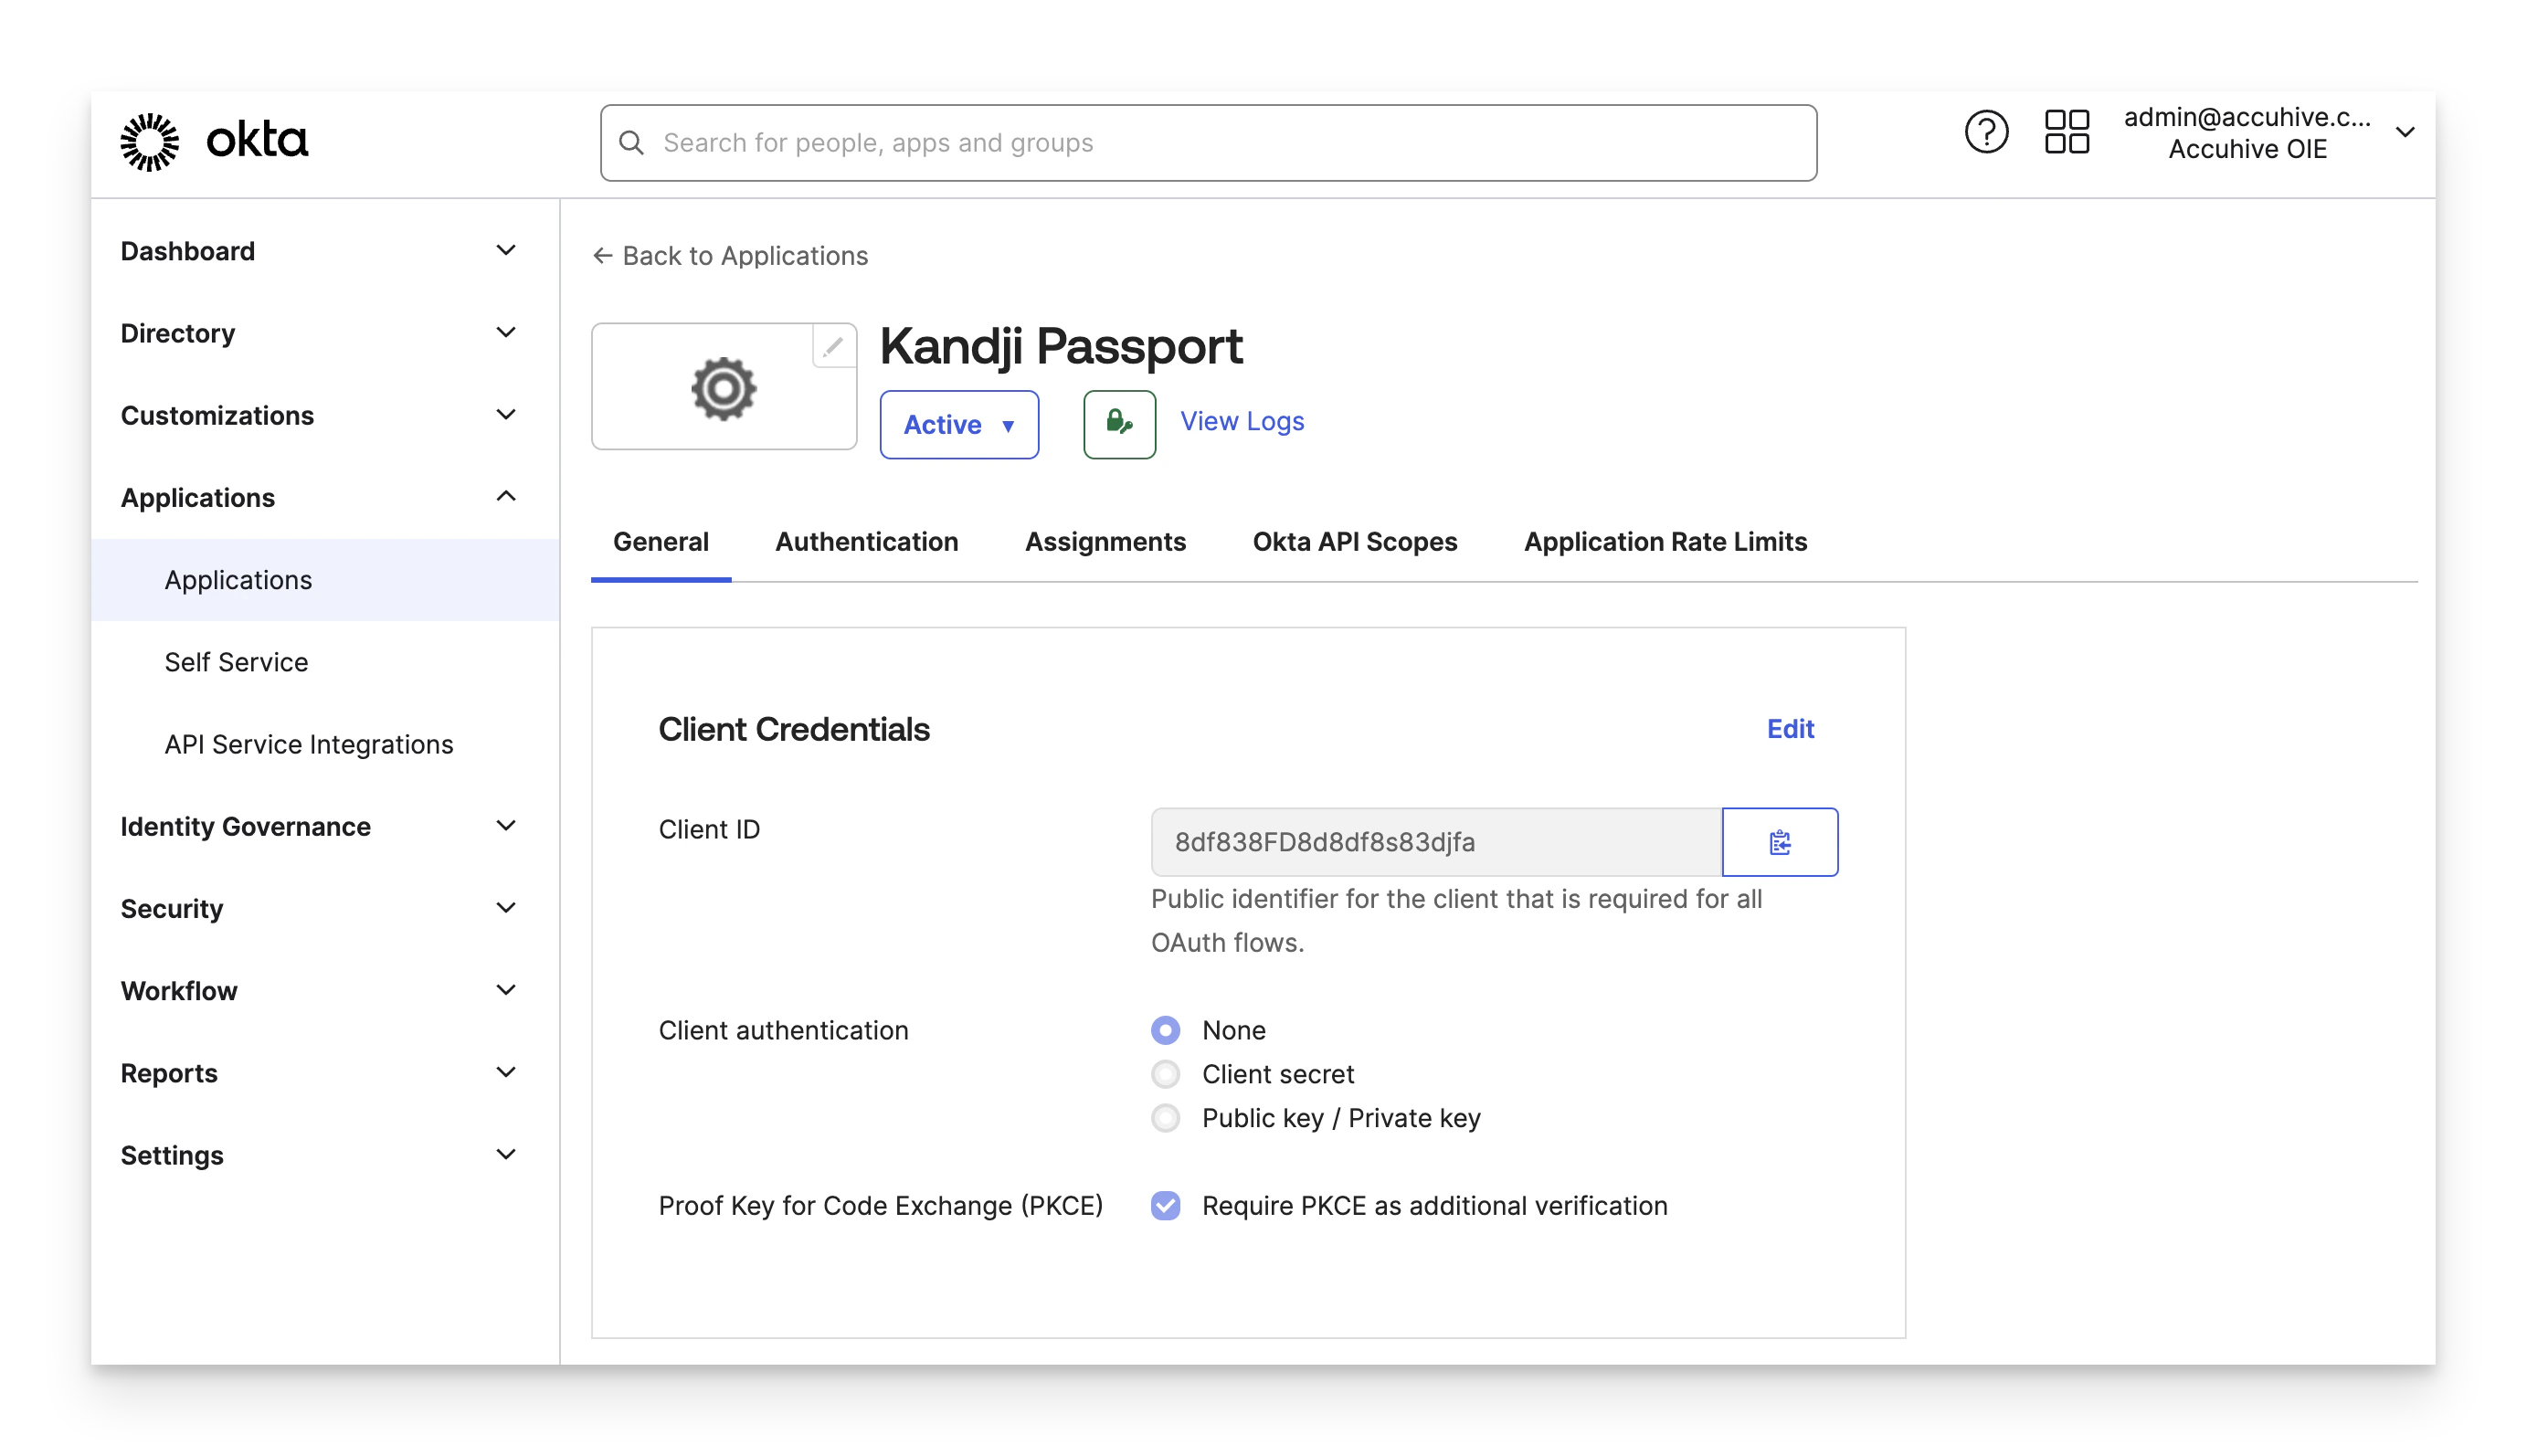2527x1456 pixels.
Task: Switch to the Authentication tab
Action: pos(866,541)
